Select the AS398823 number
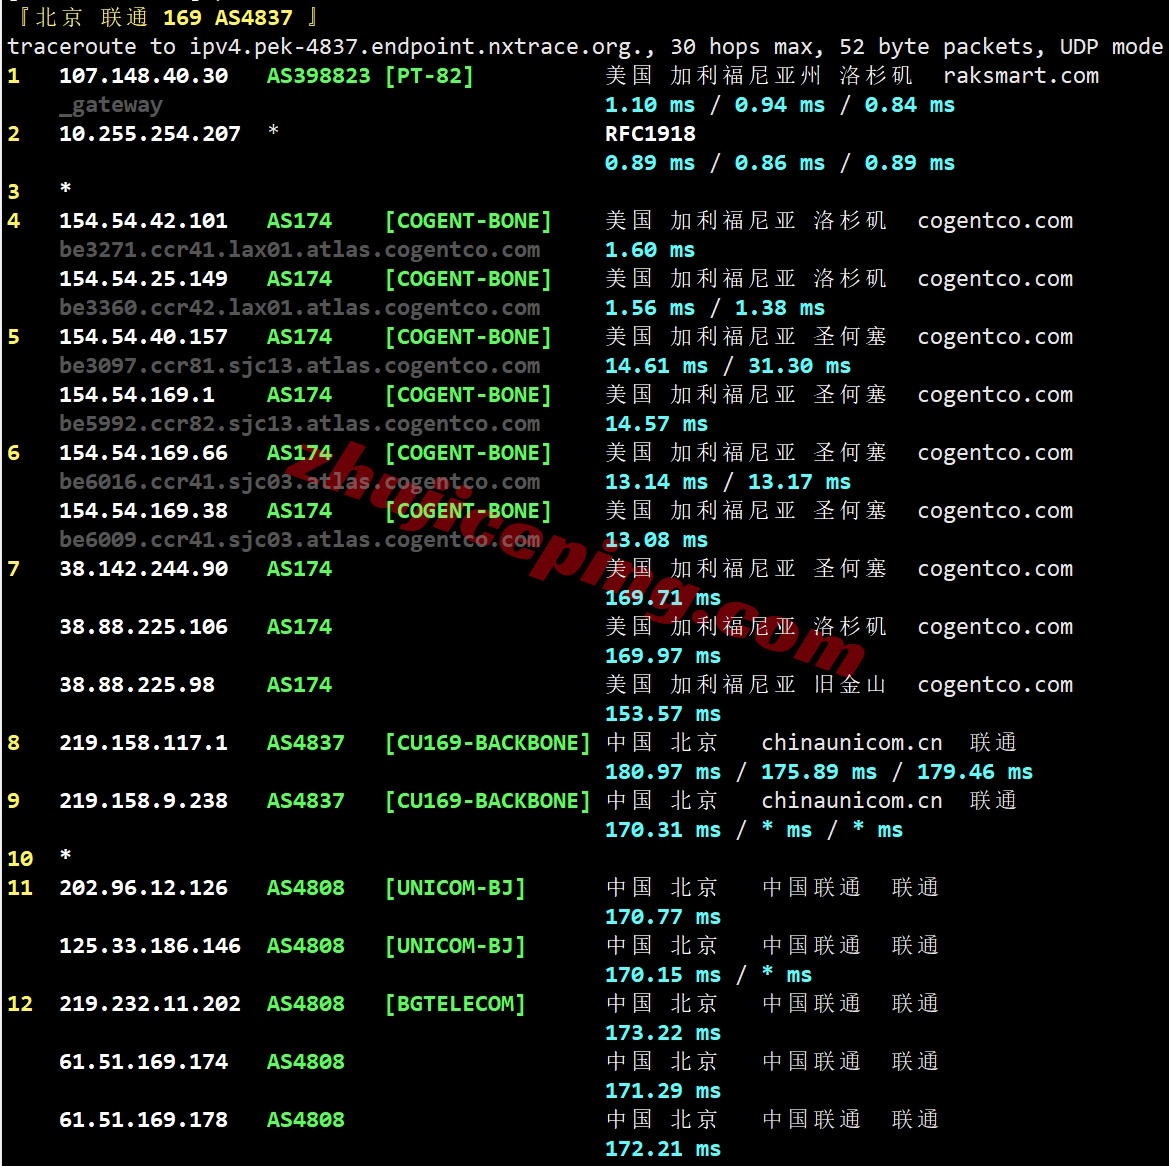The height and width of the screenshot is (1166, 1169). pos(318,75)
